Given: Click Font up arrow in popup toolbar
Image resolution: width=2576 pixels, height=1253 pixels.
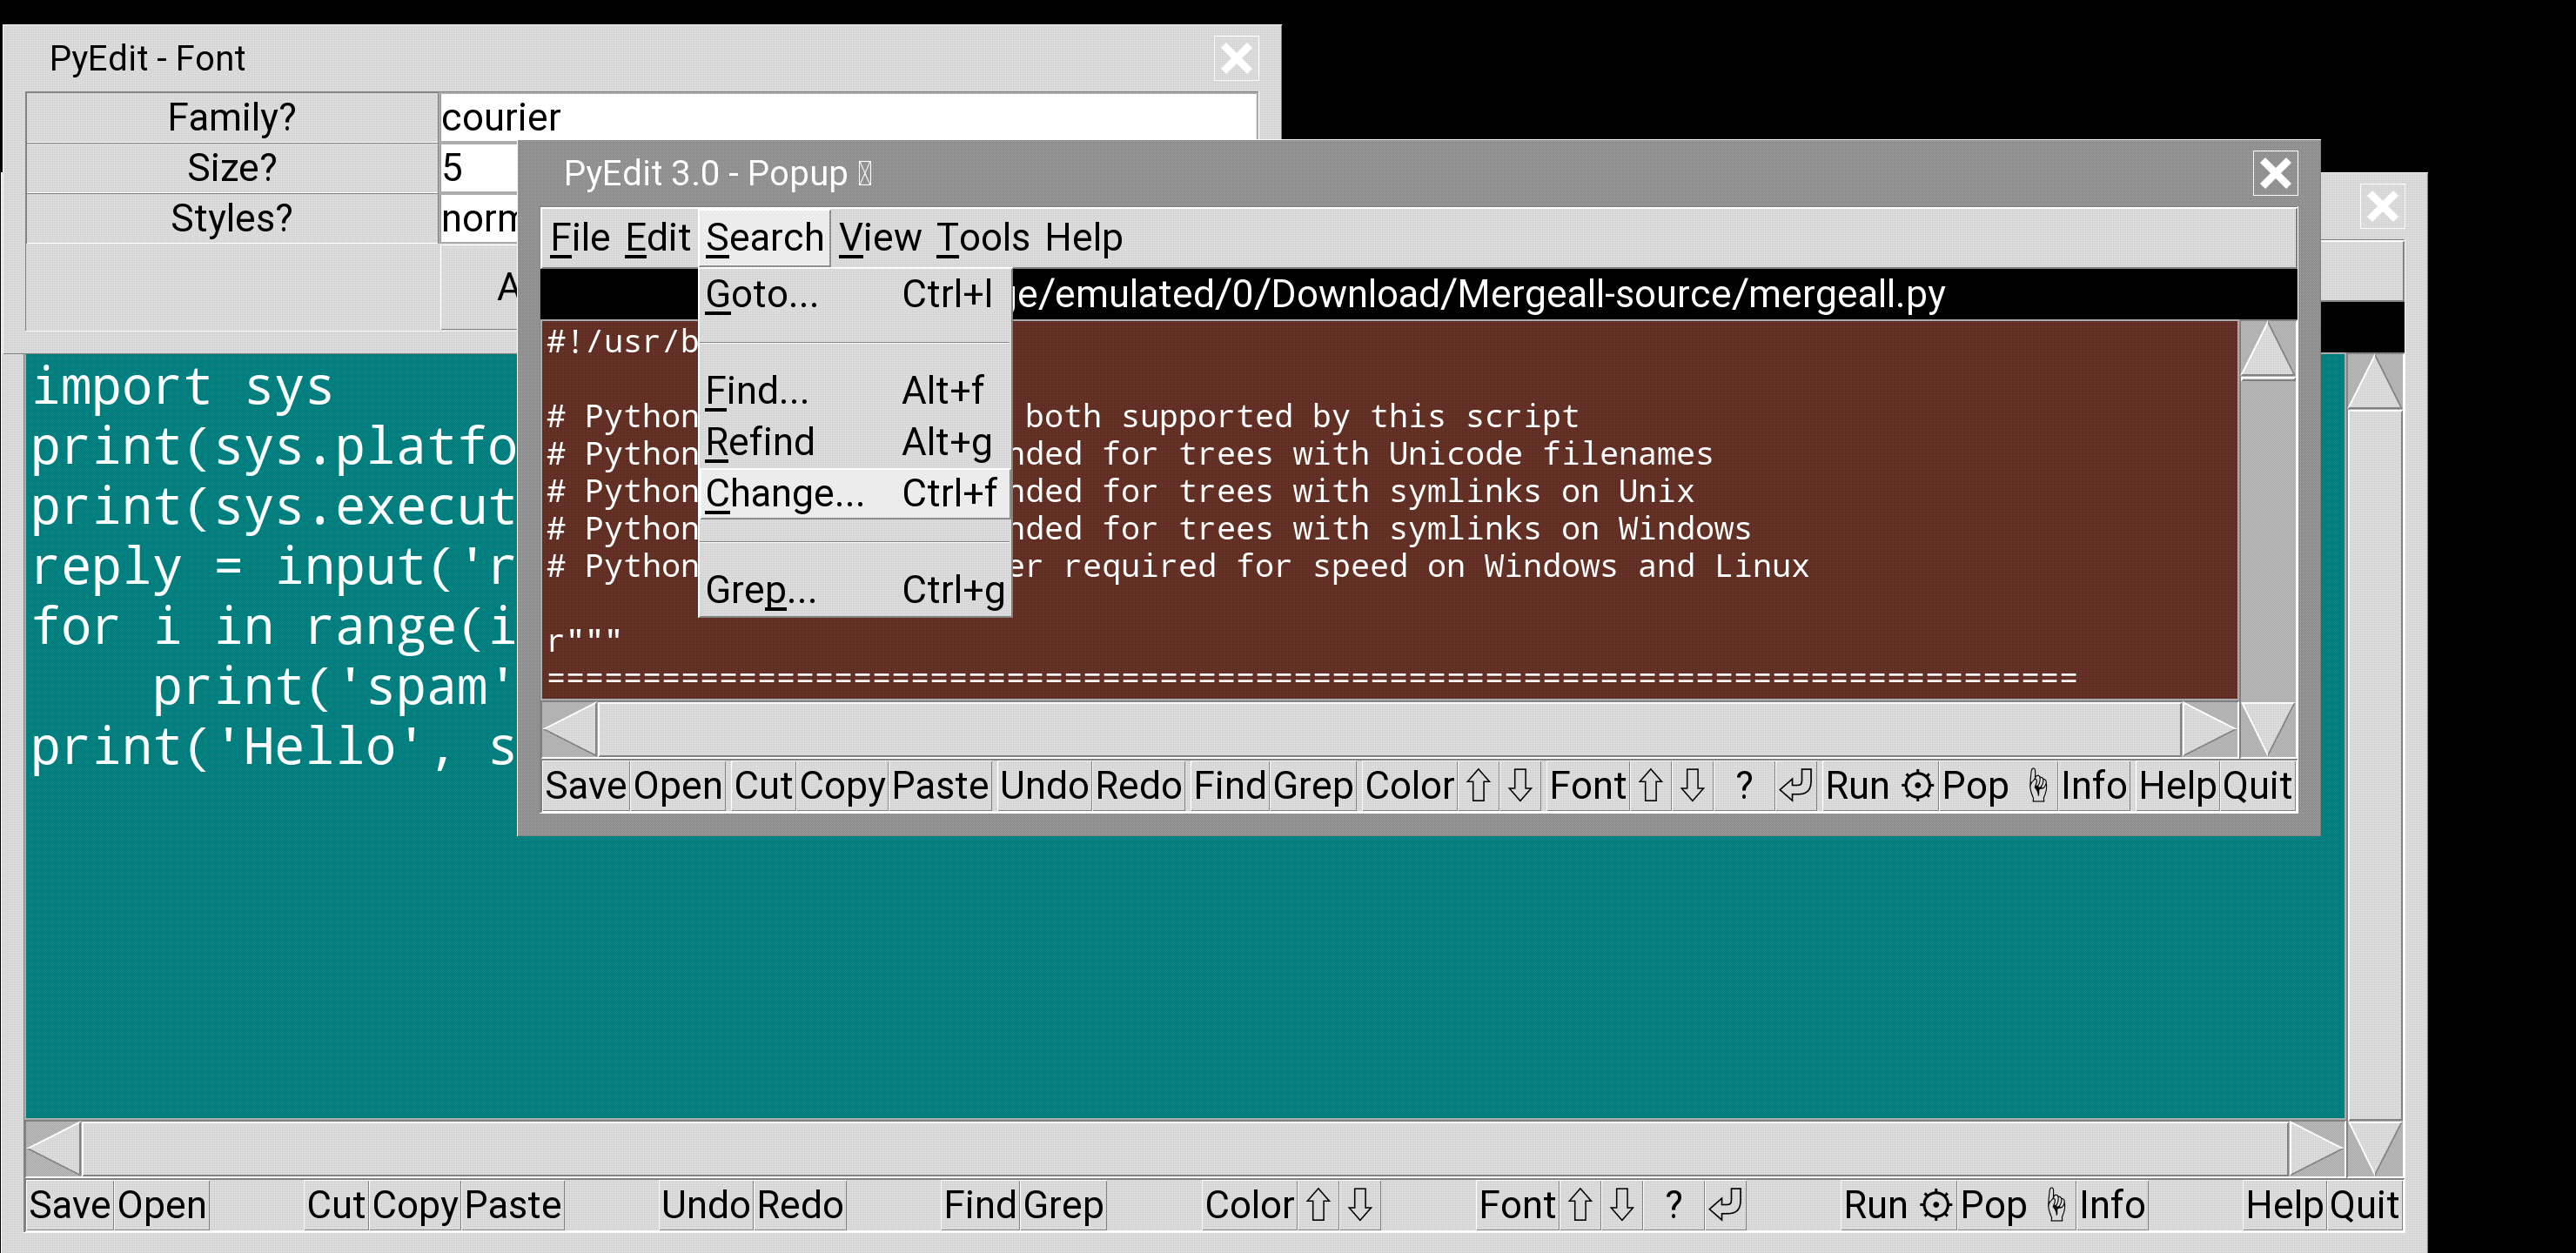Looking at the screenshot, I should [x=1650, y=786].
